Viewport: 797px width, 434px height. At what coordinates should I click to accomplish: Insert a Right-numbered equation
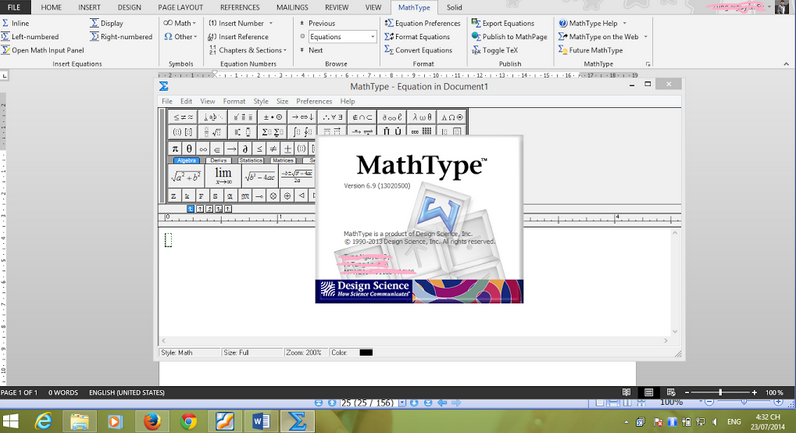tap(121, 37)
